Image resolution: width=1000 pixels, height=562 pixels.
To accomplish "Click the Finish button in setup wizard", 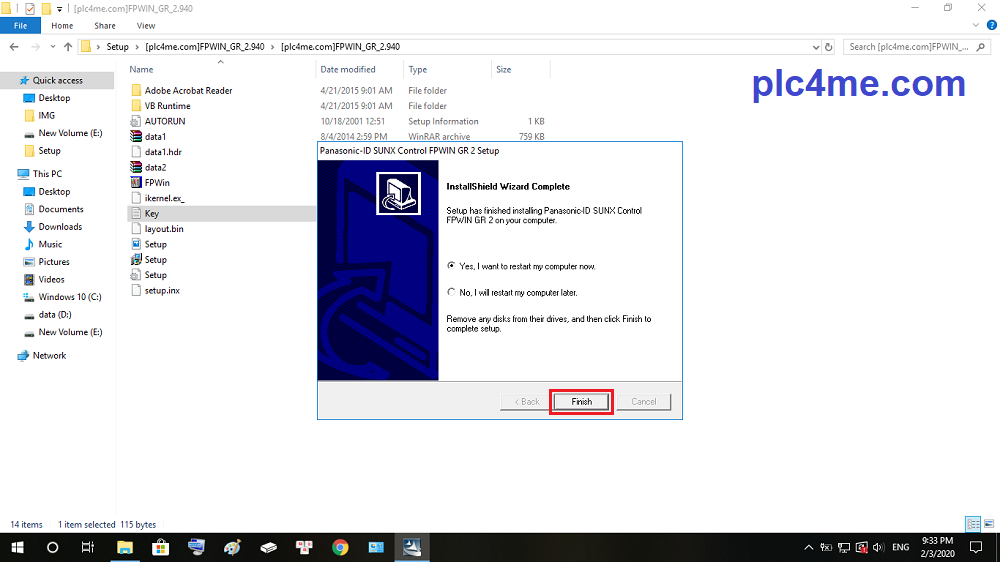I will click(x=581, y=401).
